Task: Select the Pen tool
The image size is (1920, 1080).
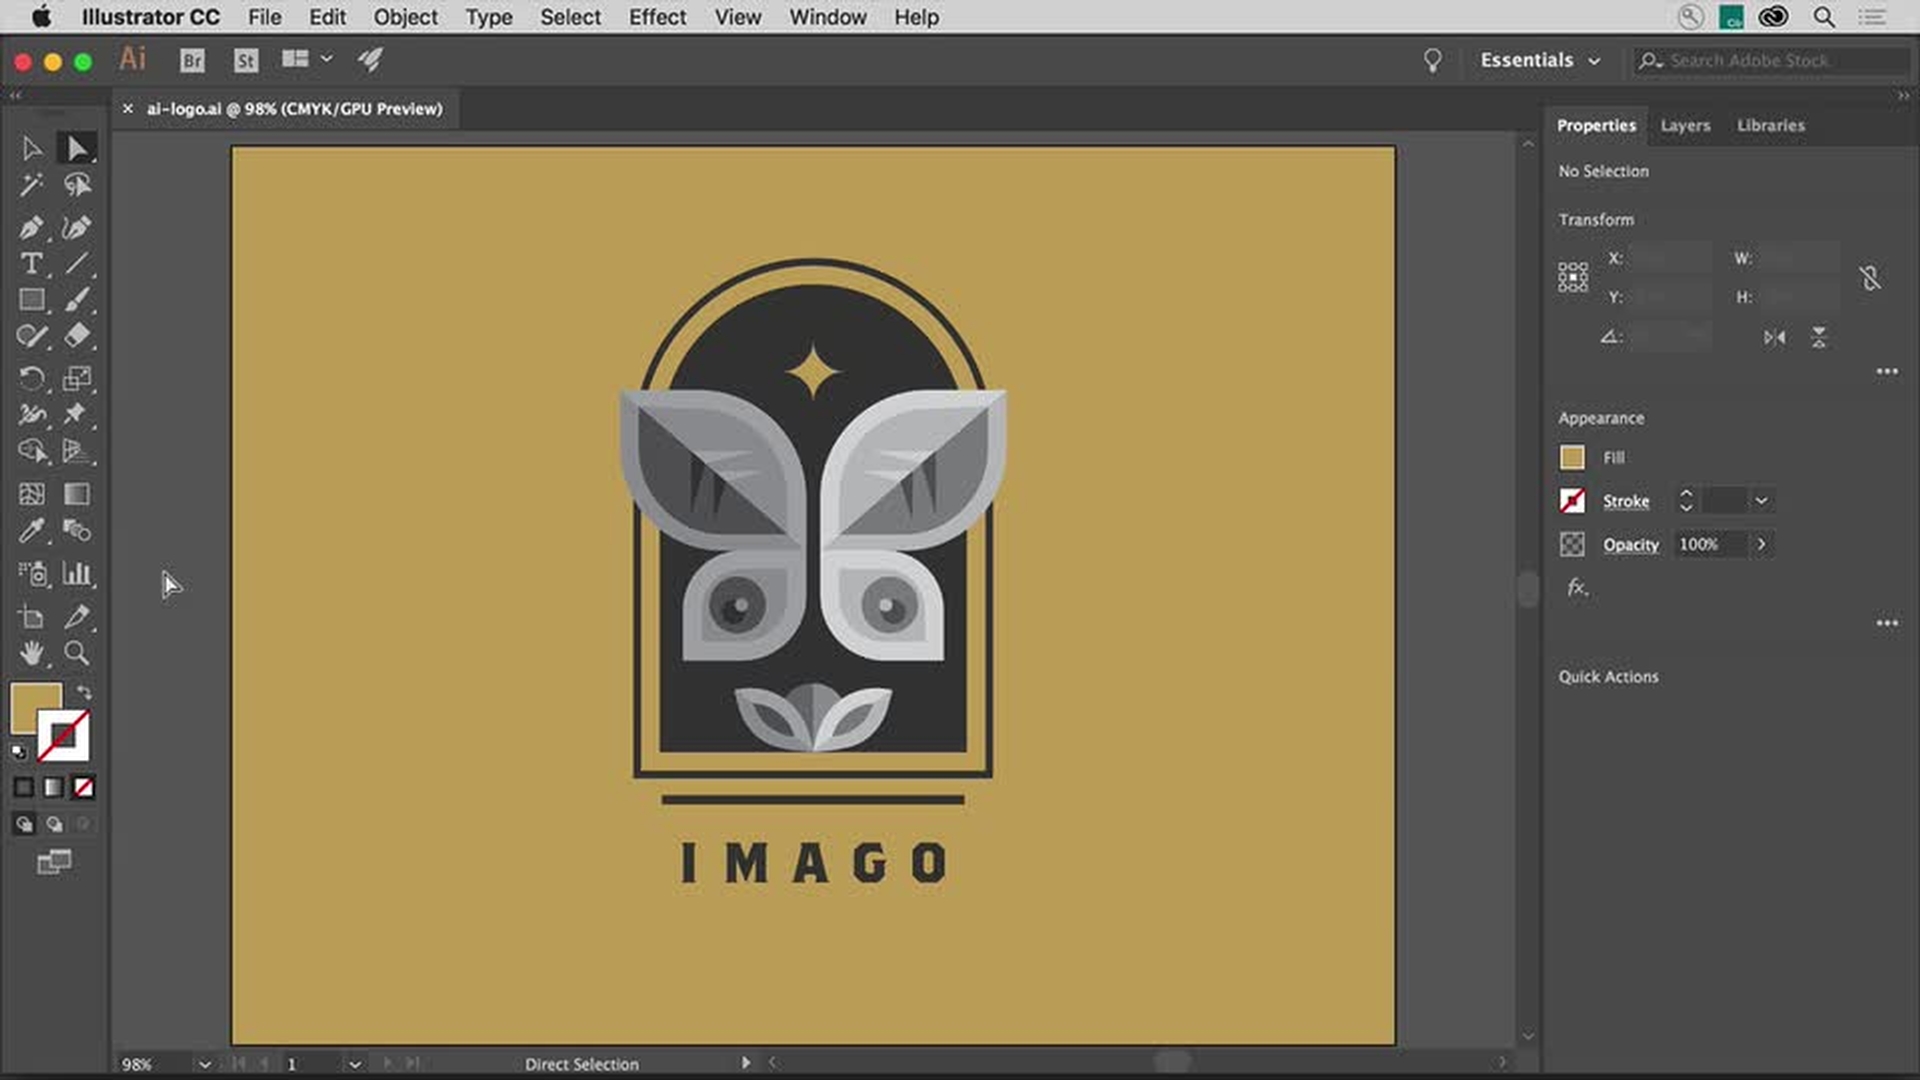Action: [30, 227]
